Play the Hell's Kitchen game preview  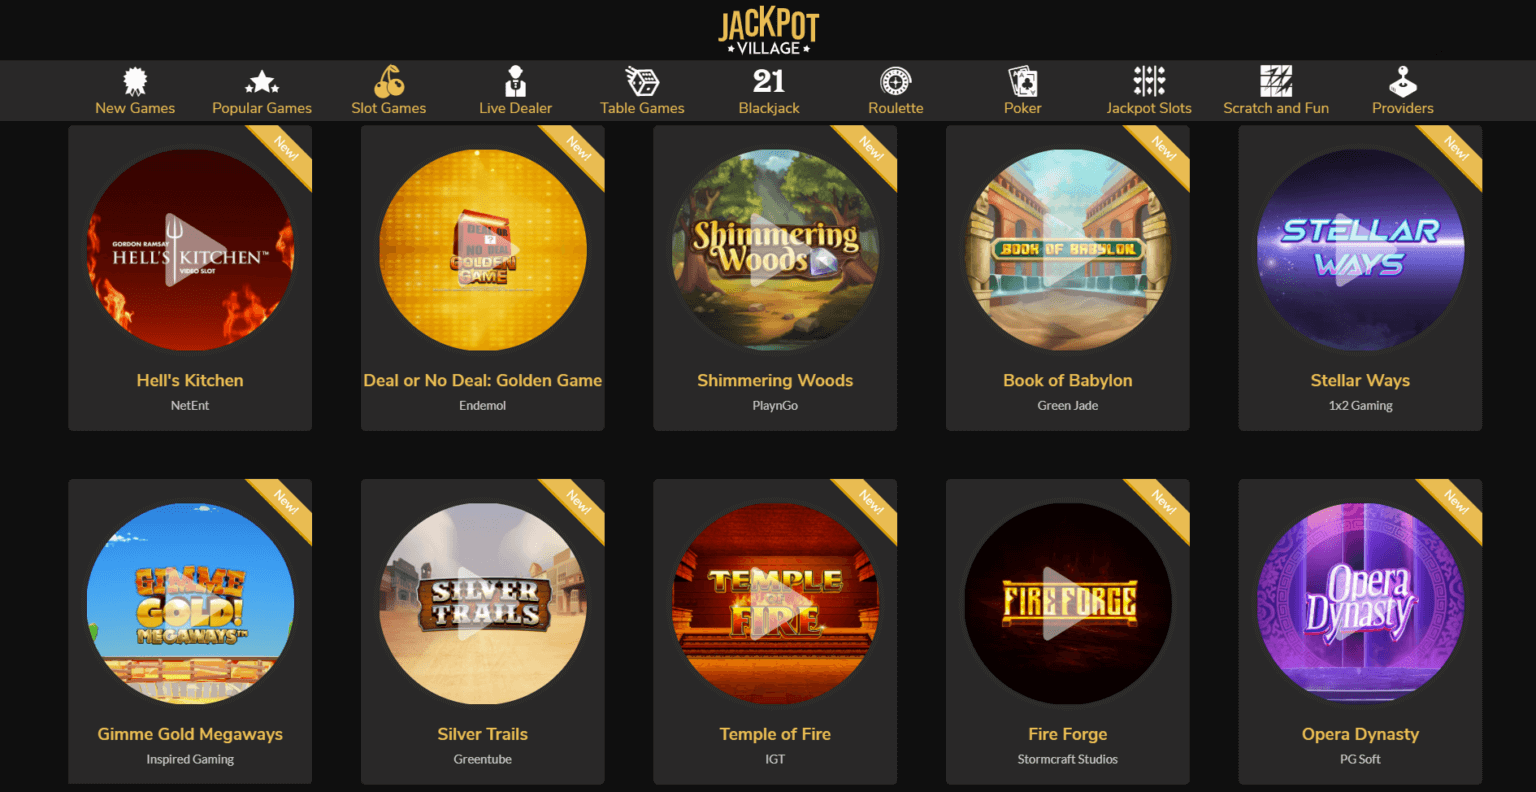coord(190,250)
